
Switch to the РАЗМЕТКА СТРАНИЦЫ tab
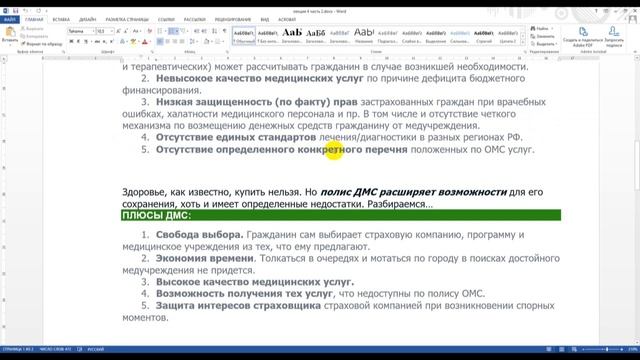[x=127, y=19]
